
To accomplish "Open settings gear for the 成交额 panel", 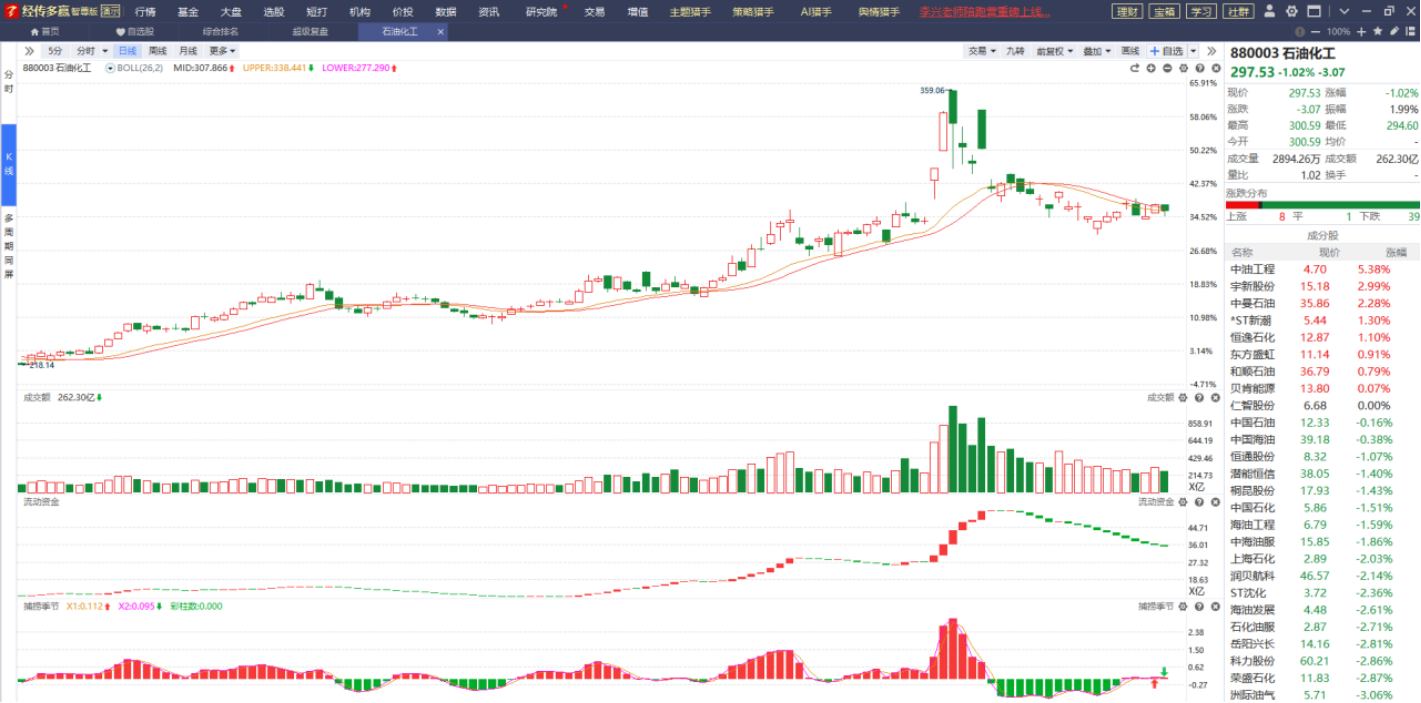I will tap(1183, 398).
